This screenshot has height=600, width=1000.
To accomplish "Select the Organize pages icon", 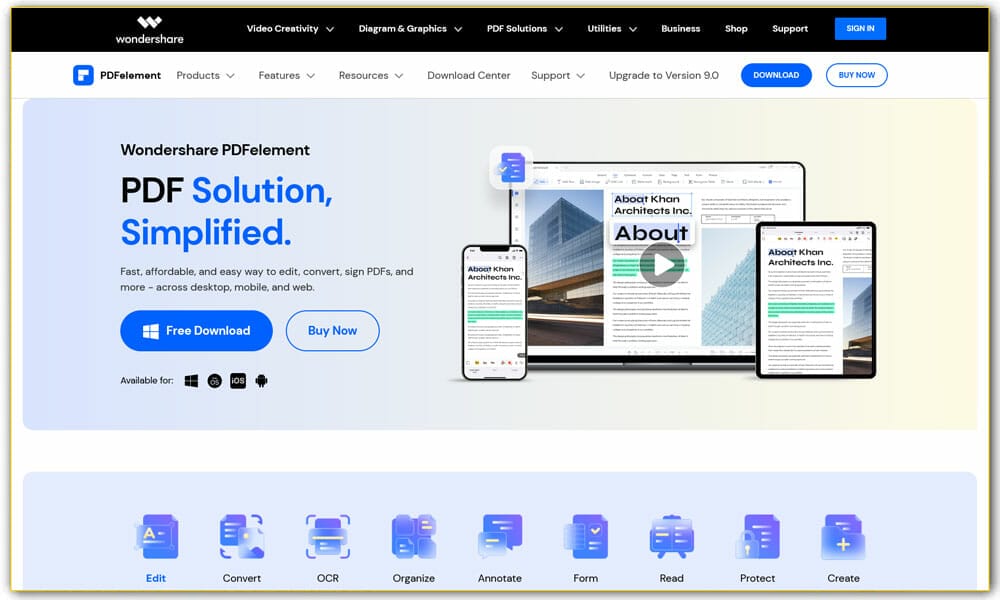I will coord(413,535).
